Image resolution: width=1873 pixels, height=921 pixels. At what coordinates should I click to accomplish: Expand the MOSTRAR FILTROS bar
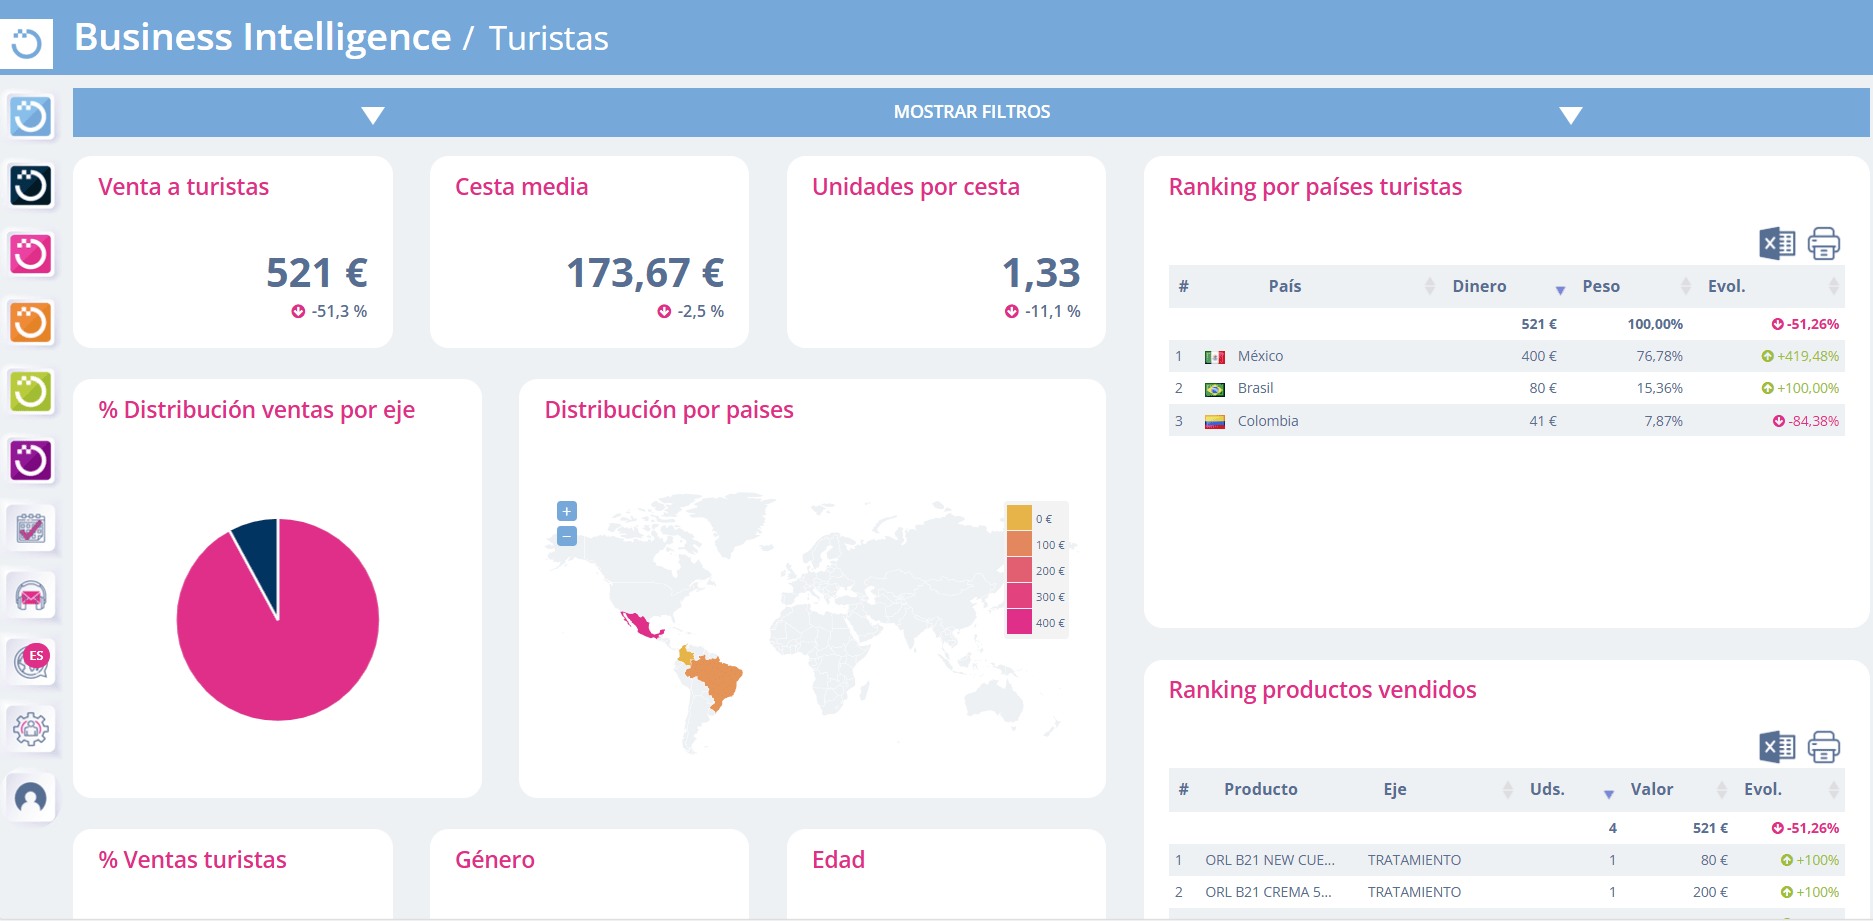coord(971,112)
